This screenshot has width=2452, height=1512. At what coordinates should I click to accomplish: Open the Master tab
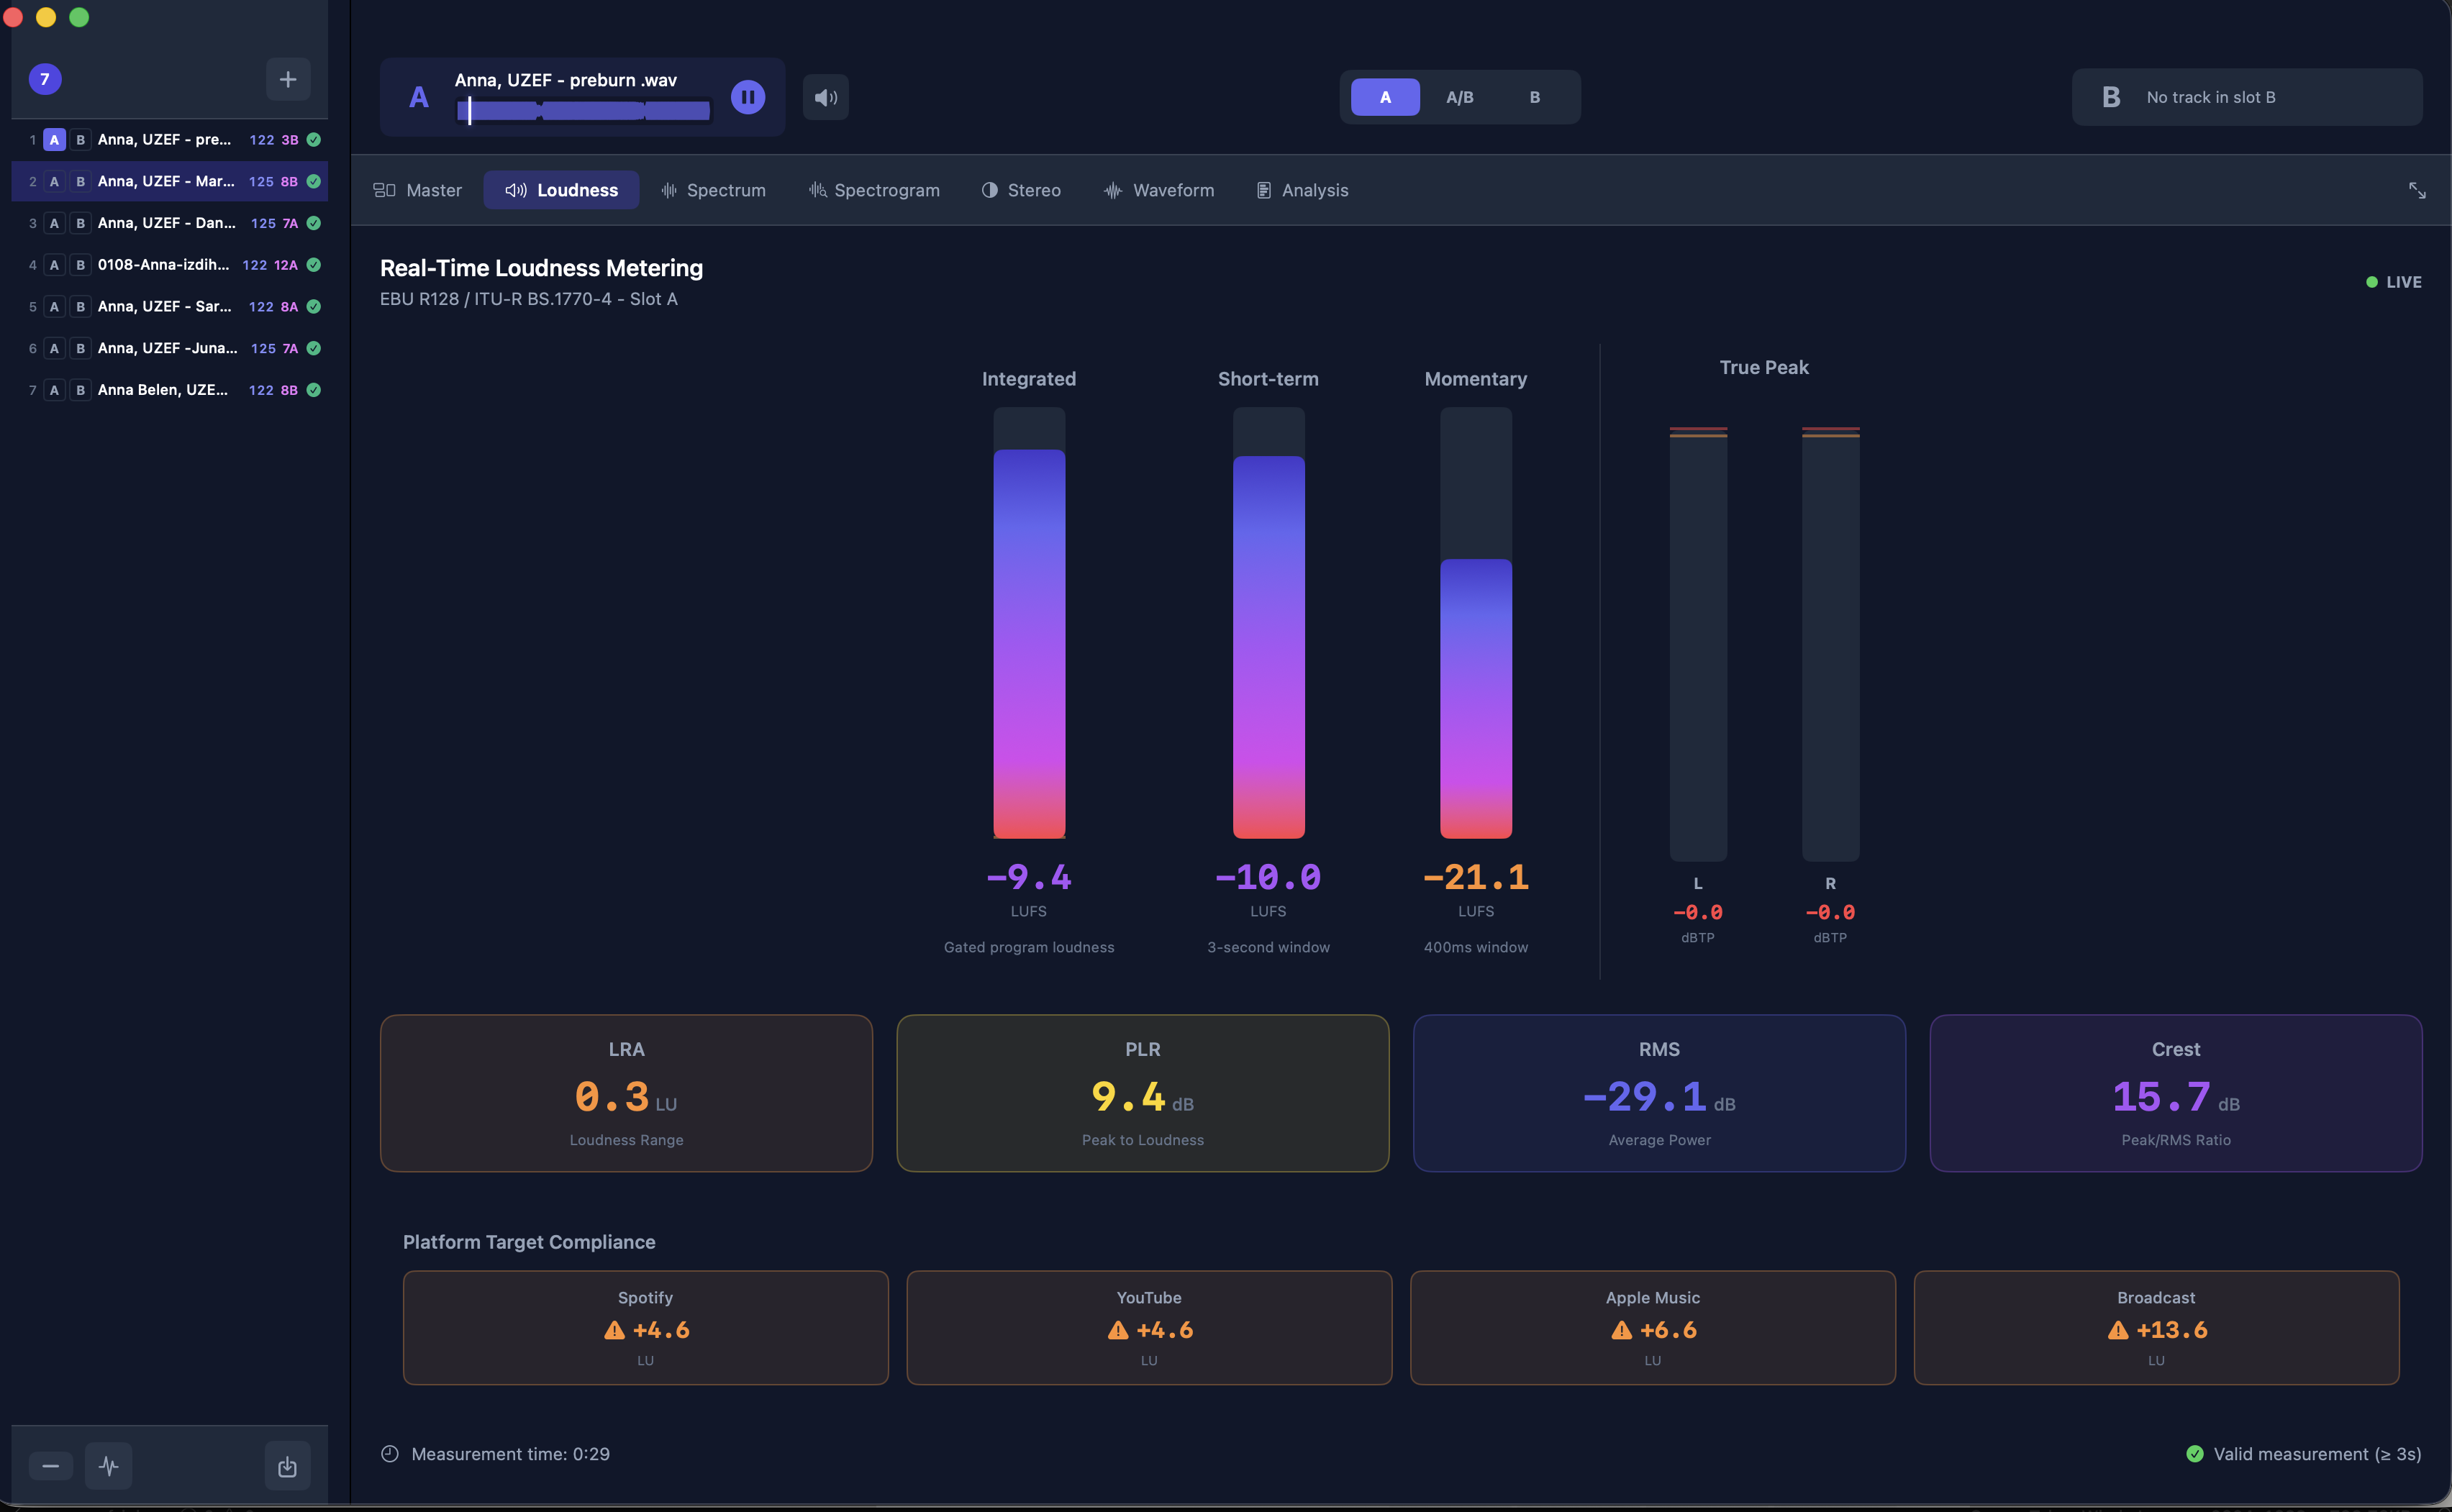point(418,190)
